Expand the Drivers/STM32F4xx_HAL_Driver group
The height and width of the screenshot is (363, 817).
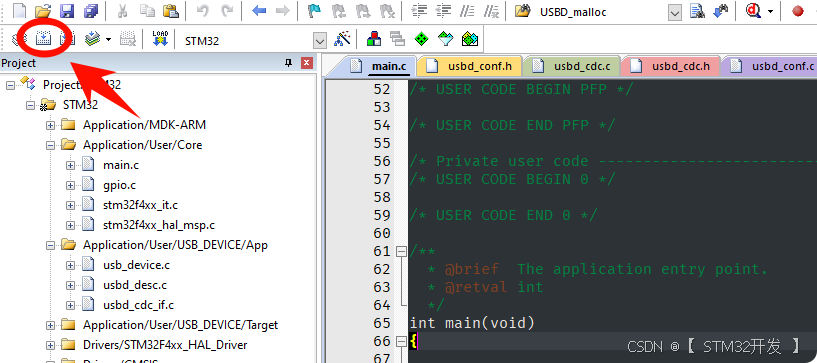coord(50,345)
